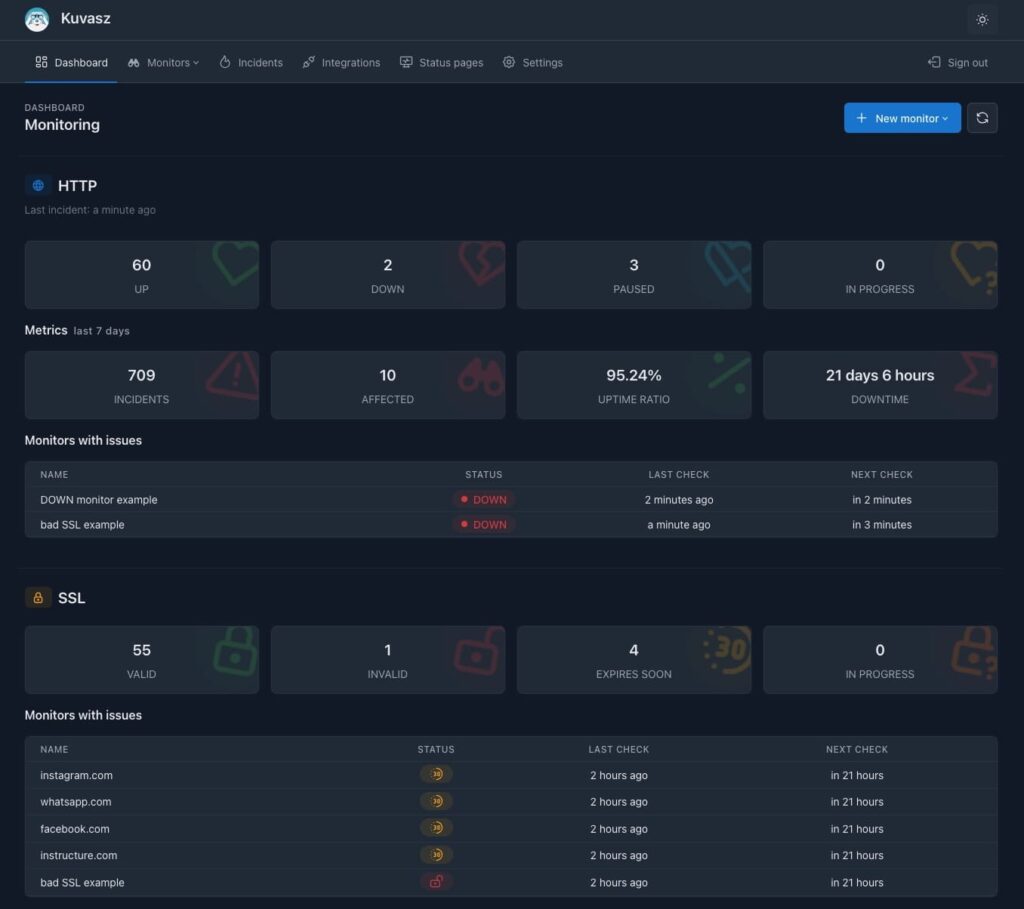Click the Uptime Ratio metric card
The width and height of the screenshot is (1024, 909).
[x=633, y=385]
